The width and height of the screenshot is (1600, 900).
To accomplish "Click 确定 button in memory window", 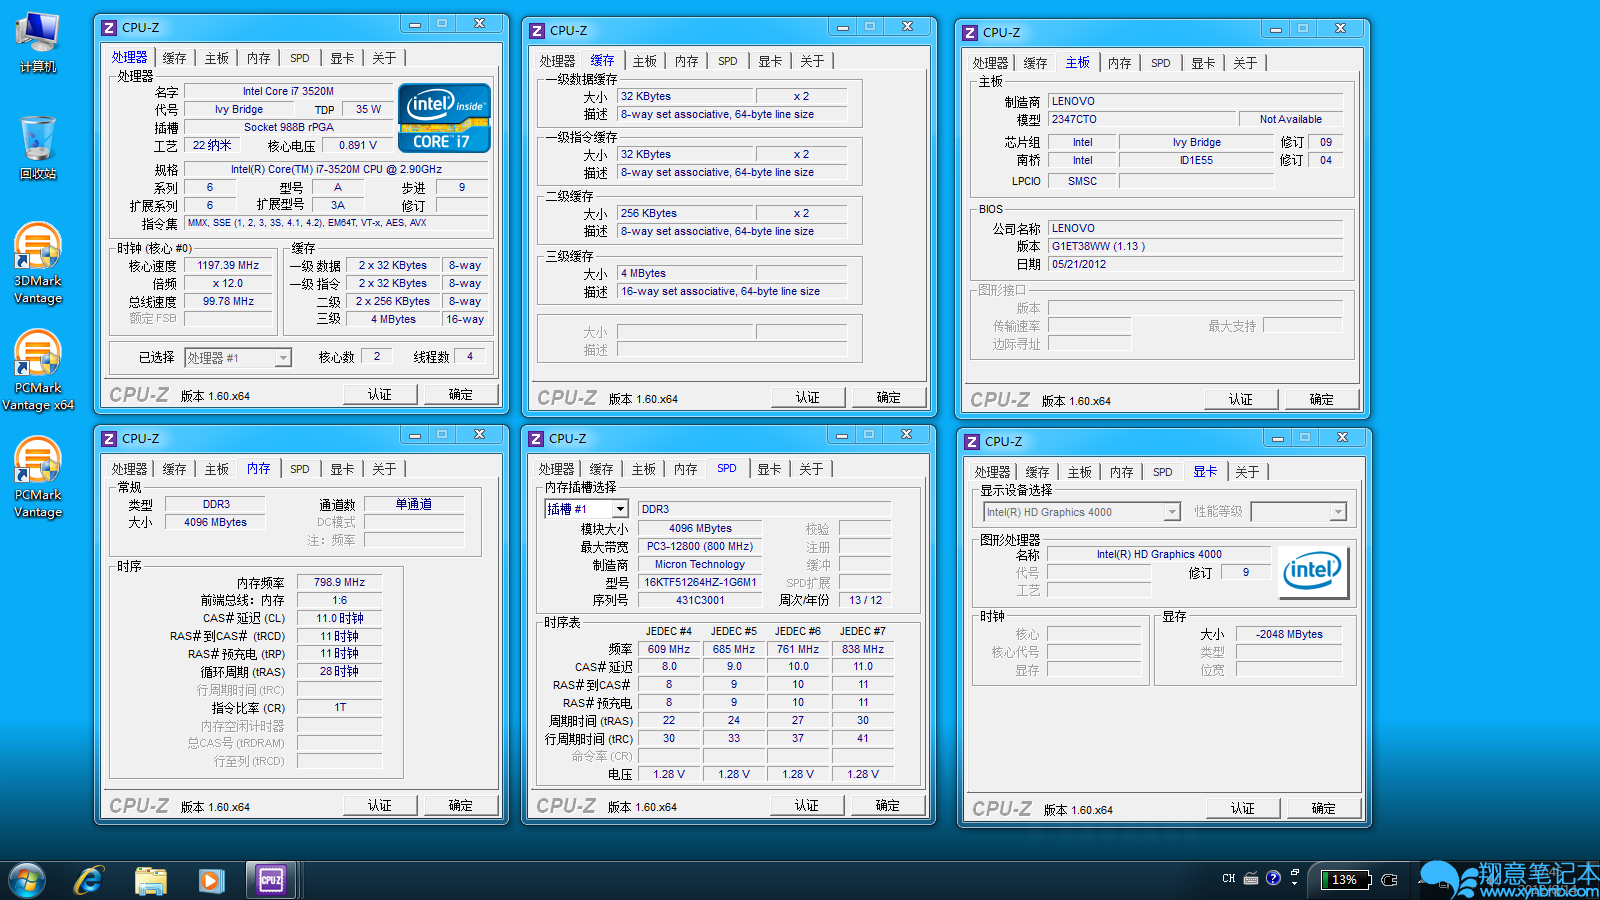I will pos(461,805).
